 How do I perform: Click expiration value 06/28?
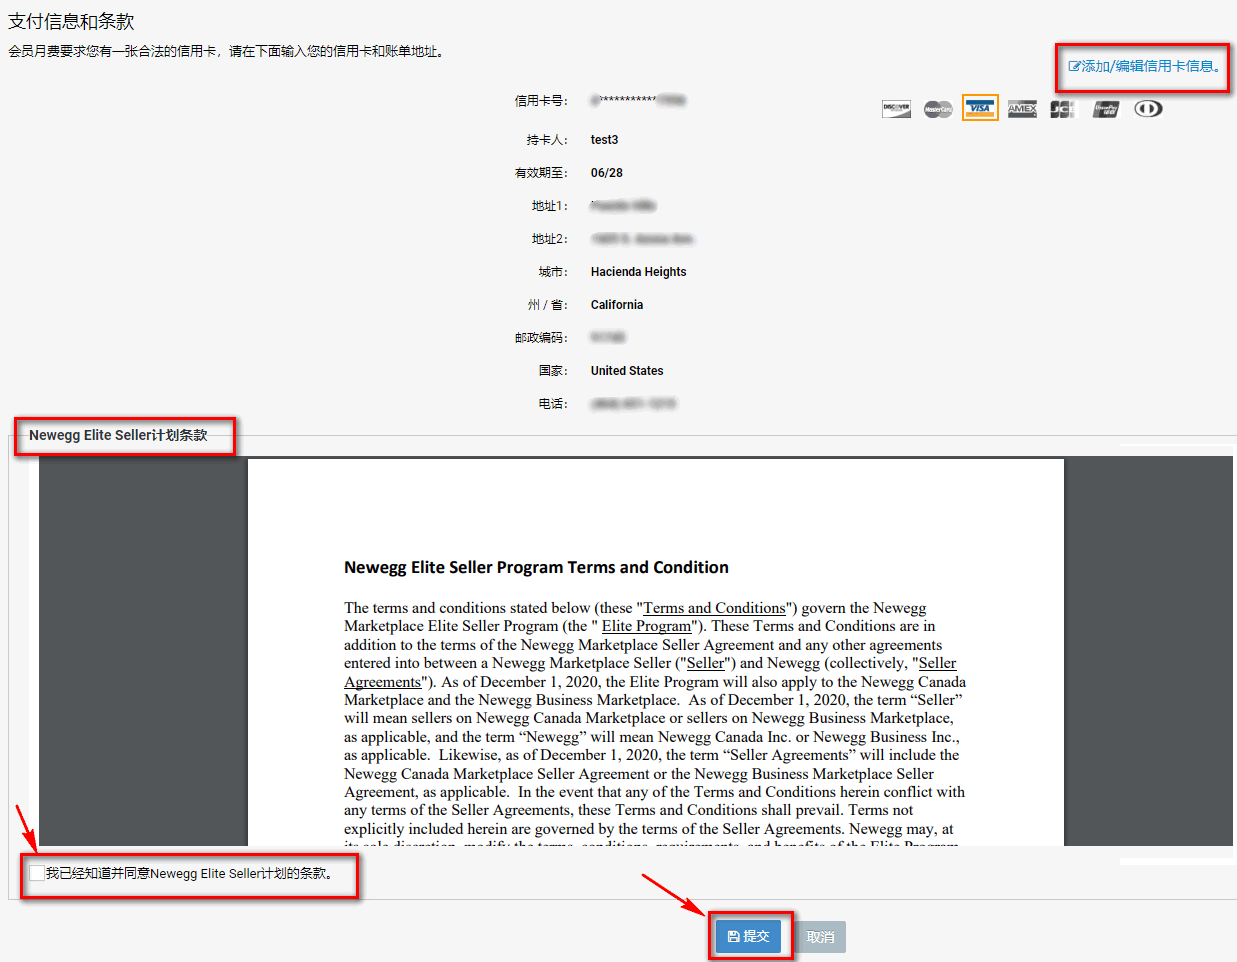(x=606, y=173)
